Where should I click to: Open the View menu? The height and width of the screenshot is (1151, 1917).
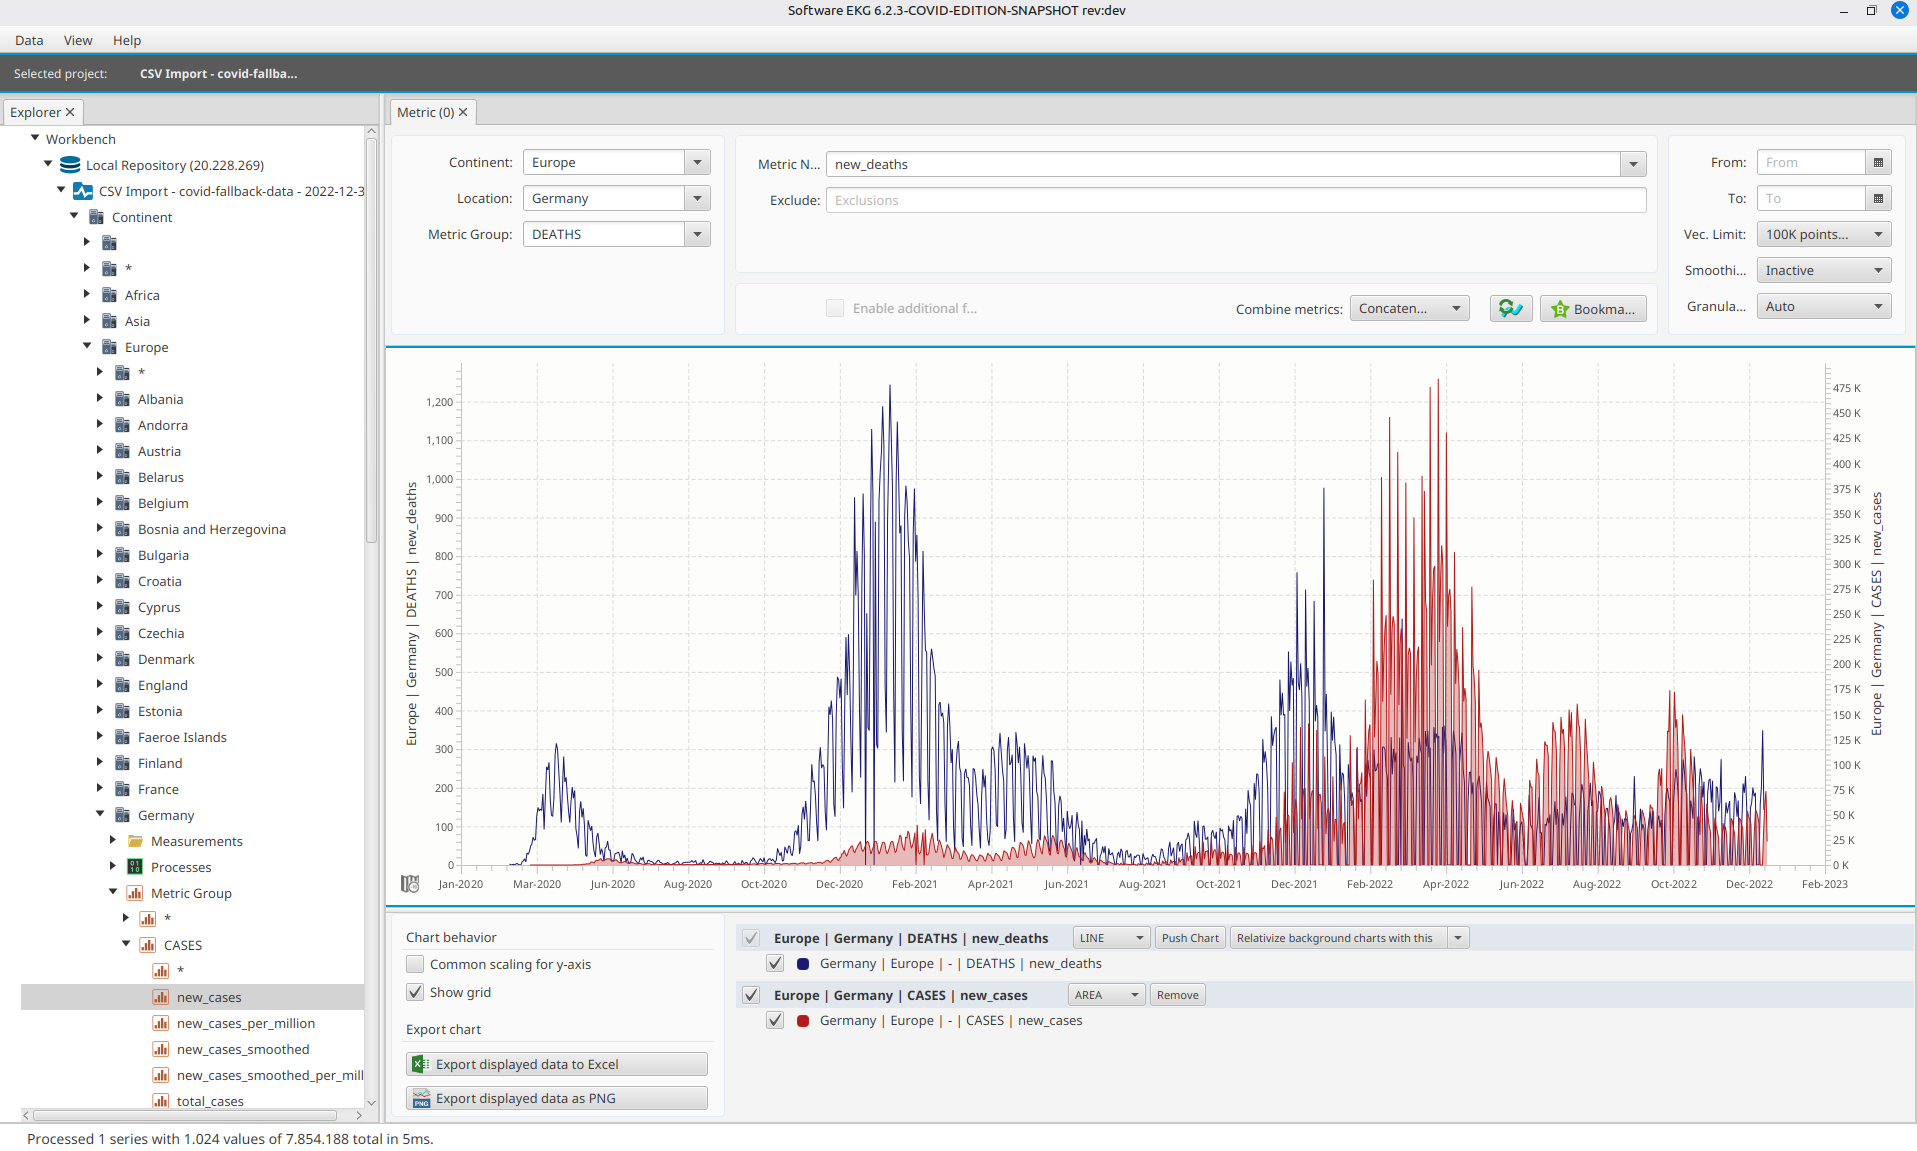coord(77,40)
